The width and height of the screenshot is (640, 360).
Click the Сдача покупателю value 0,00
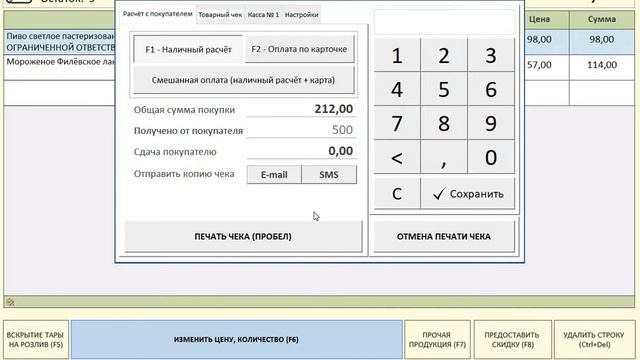(340, 151)
